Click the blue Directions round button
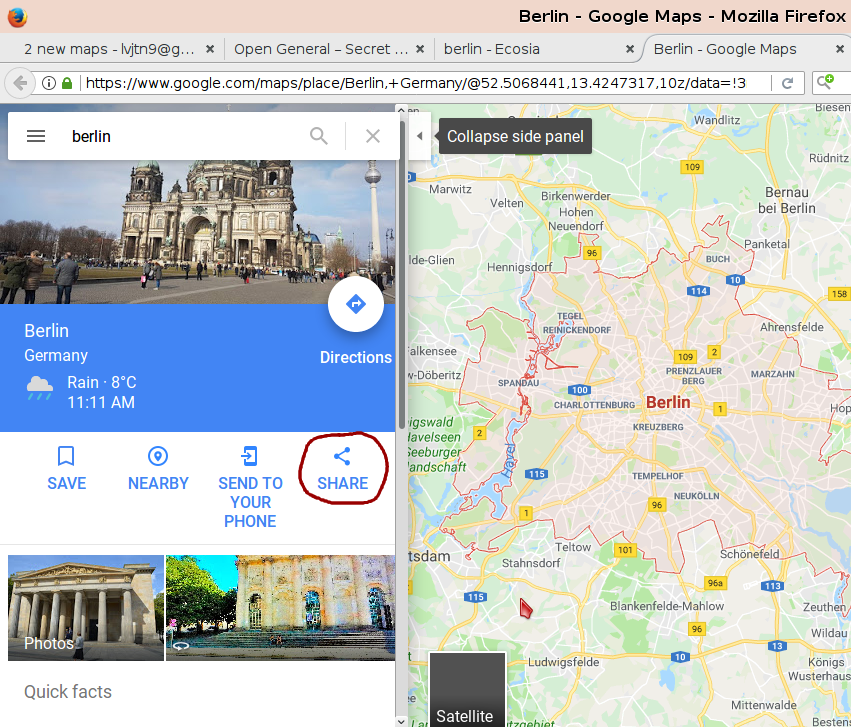This screenshot has width=851, height=727. tap(356, 304)
